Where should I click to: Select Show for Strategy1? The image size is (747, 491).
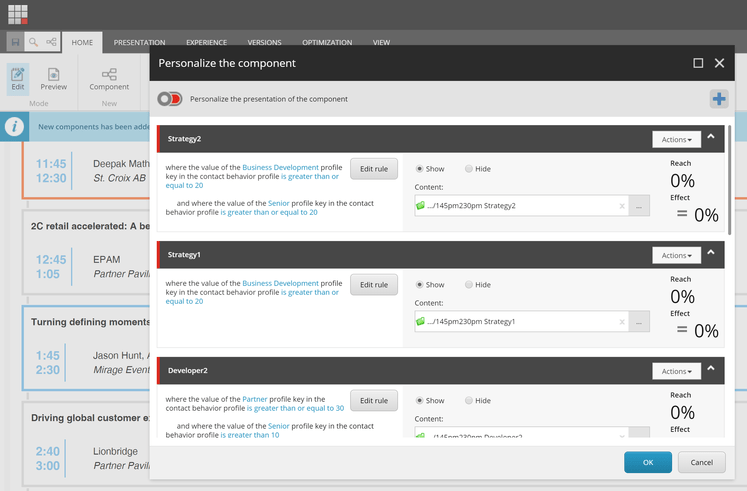[x=419, y=284]
